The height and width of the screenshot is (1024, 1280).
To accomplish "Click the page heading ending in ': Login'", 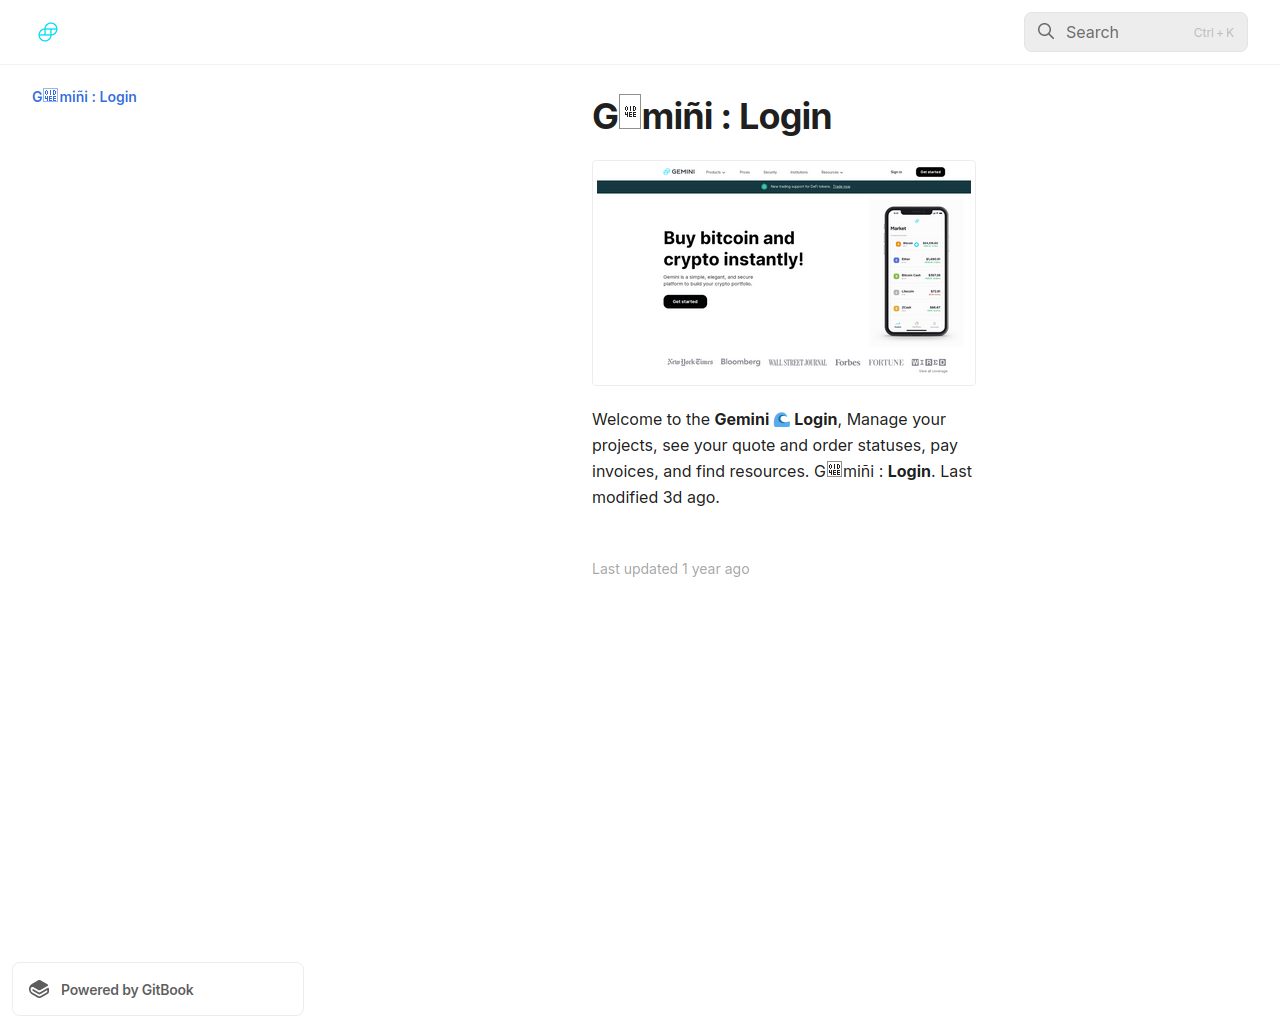I will 712,116.
